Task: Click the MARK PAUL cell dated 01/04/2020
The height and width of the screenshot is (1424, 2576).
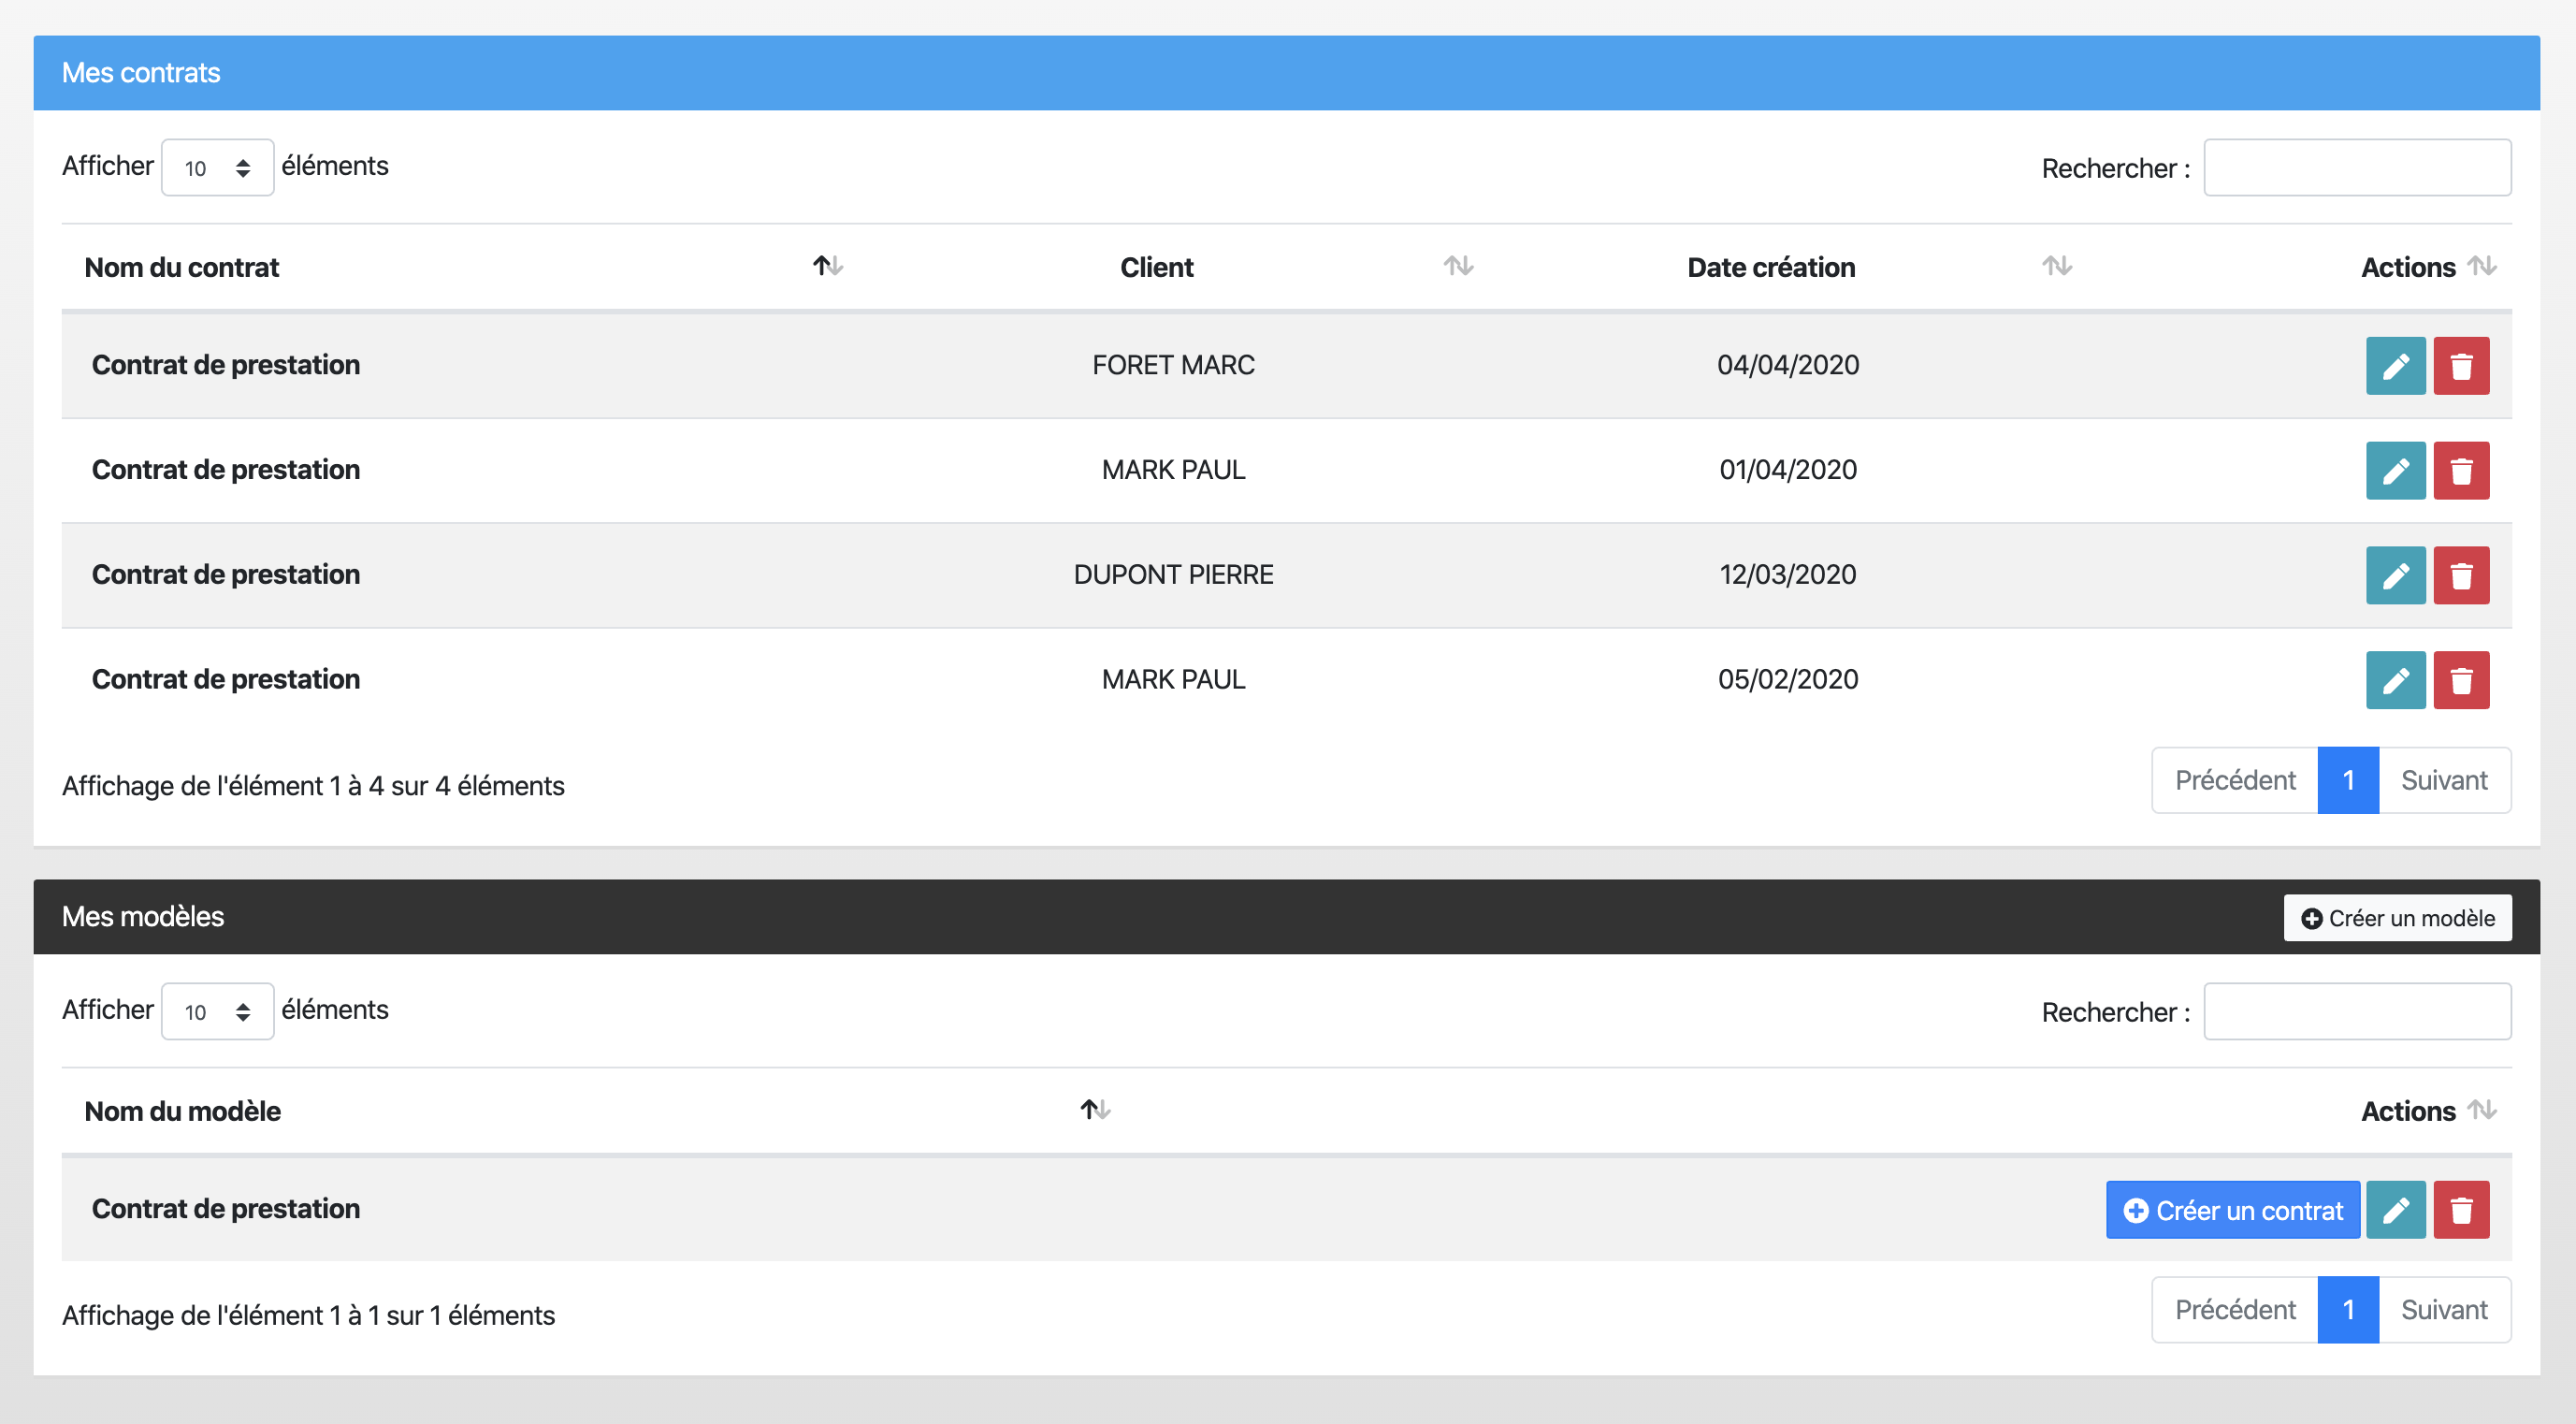Action: (x=1173, y=470)
